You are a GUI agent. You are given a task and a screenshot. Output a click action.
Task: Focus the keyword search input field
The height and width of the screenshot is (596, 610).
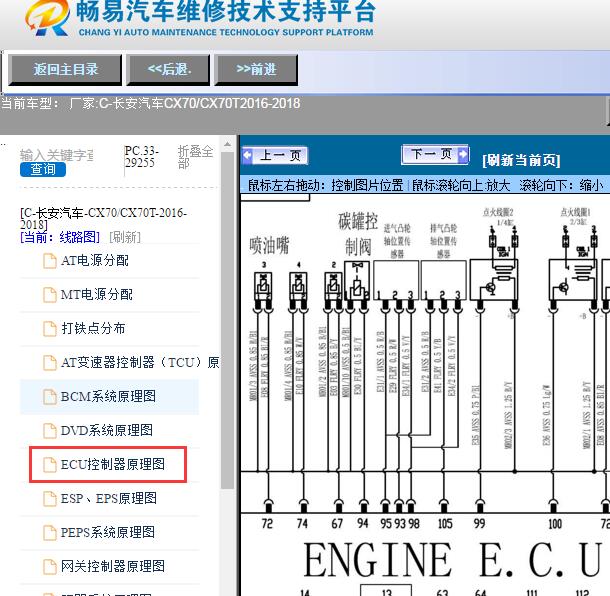click(x=57, y=155)
